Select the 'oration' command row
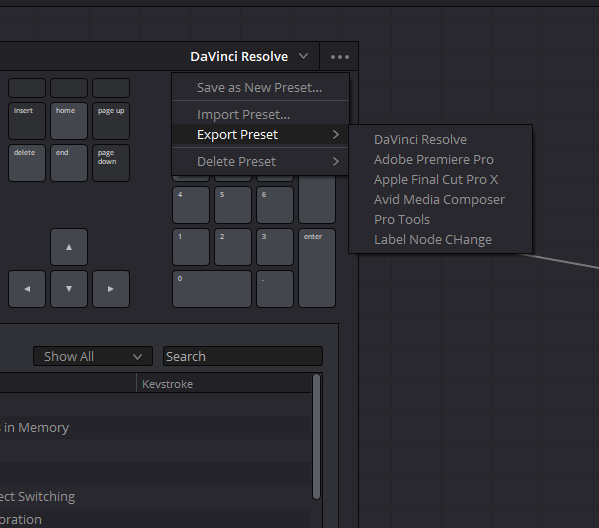This screenshot has height=528, width=599. 155,519
